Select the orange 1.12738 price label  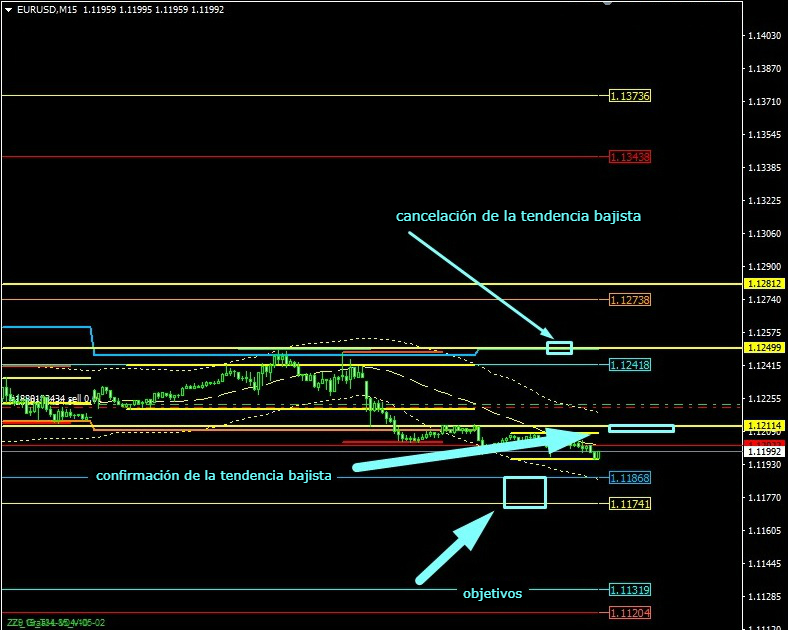click(630, 300)
